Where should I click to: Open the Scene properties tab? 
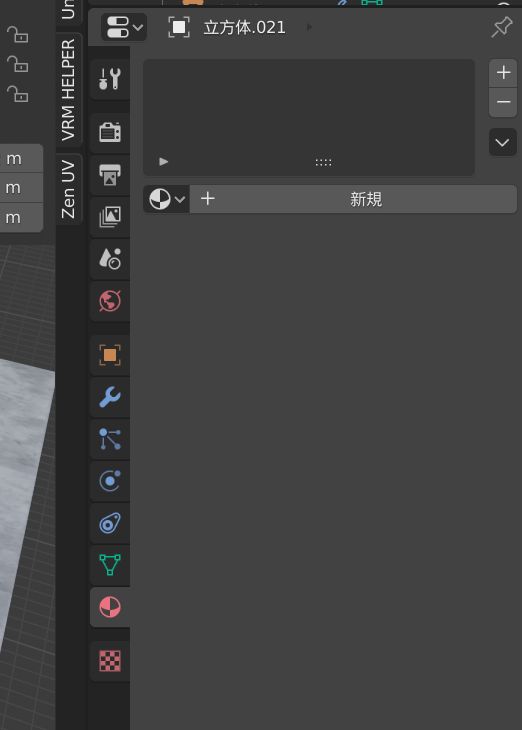pos(110,258)
